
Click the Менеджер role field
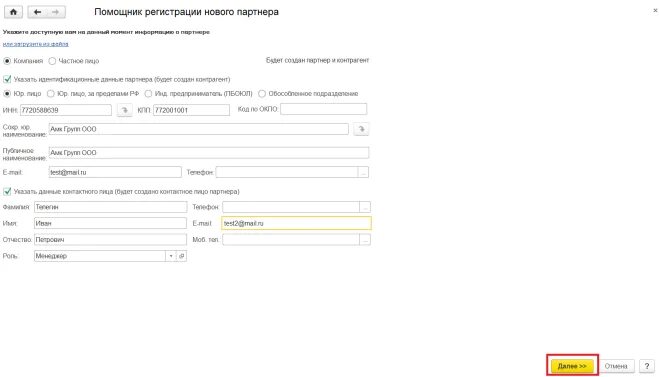pos(100,256)
